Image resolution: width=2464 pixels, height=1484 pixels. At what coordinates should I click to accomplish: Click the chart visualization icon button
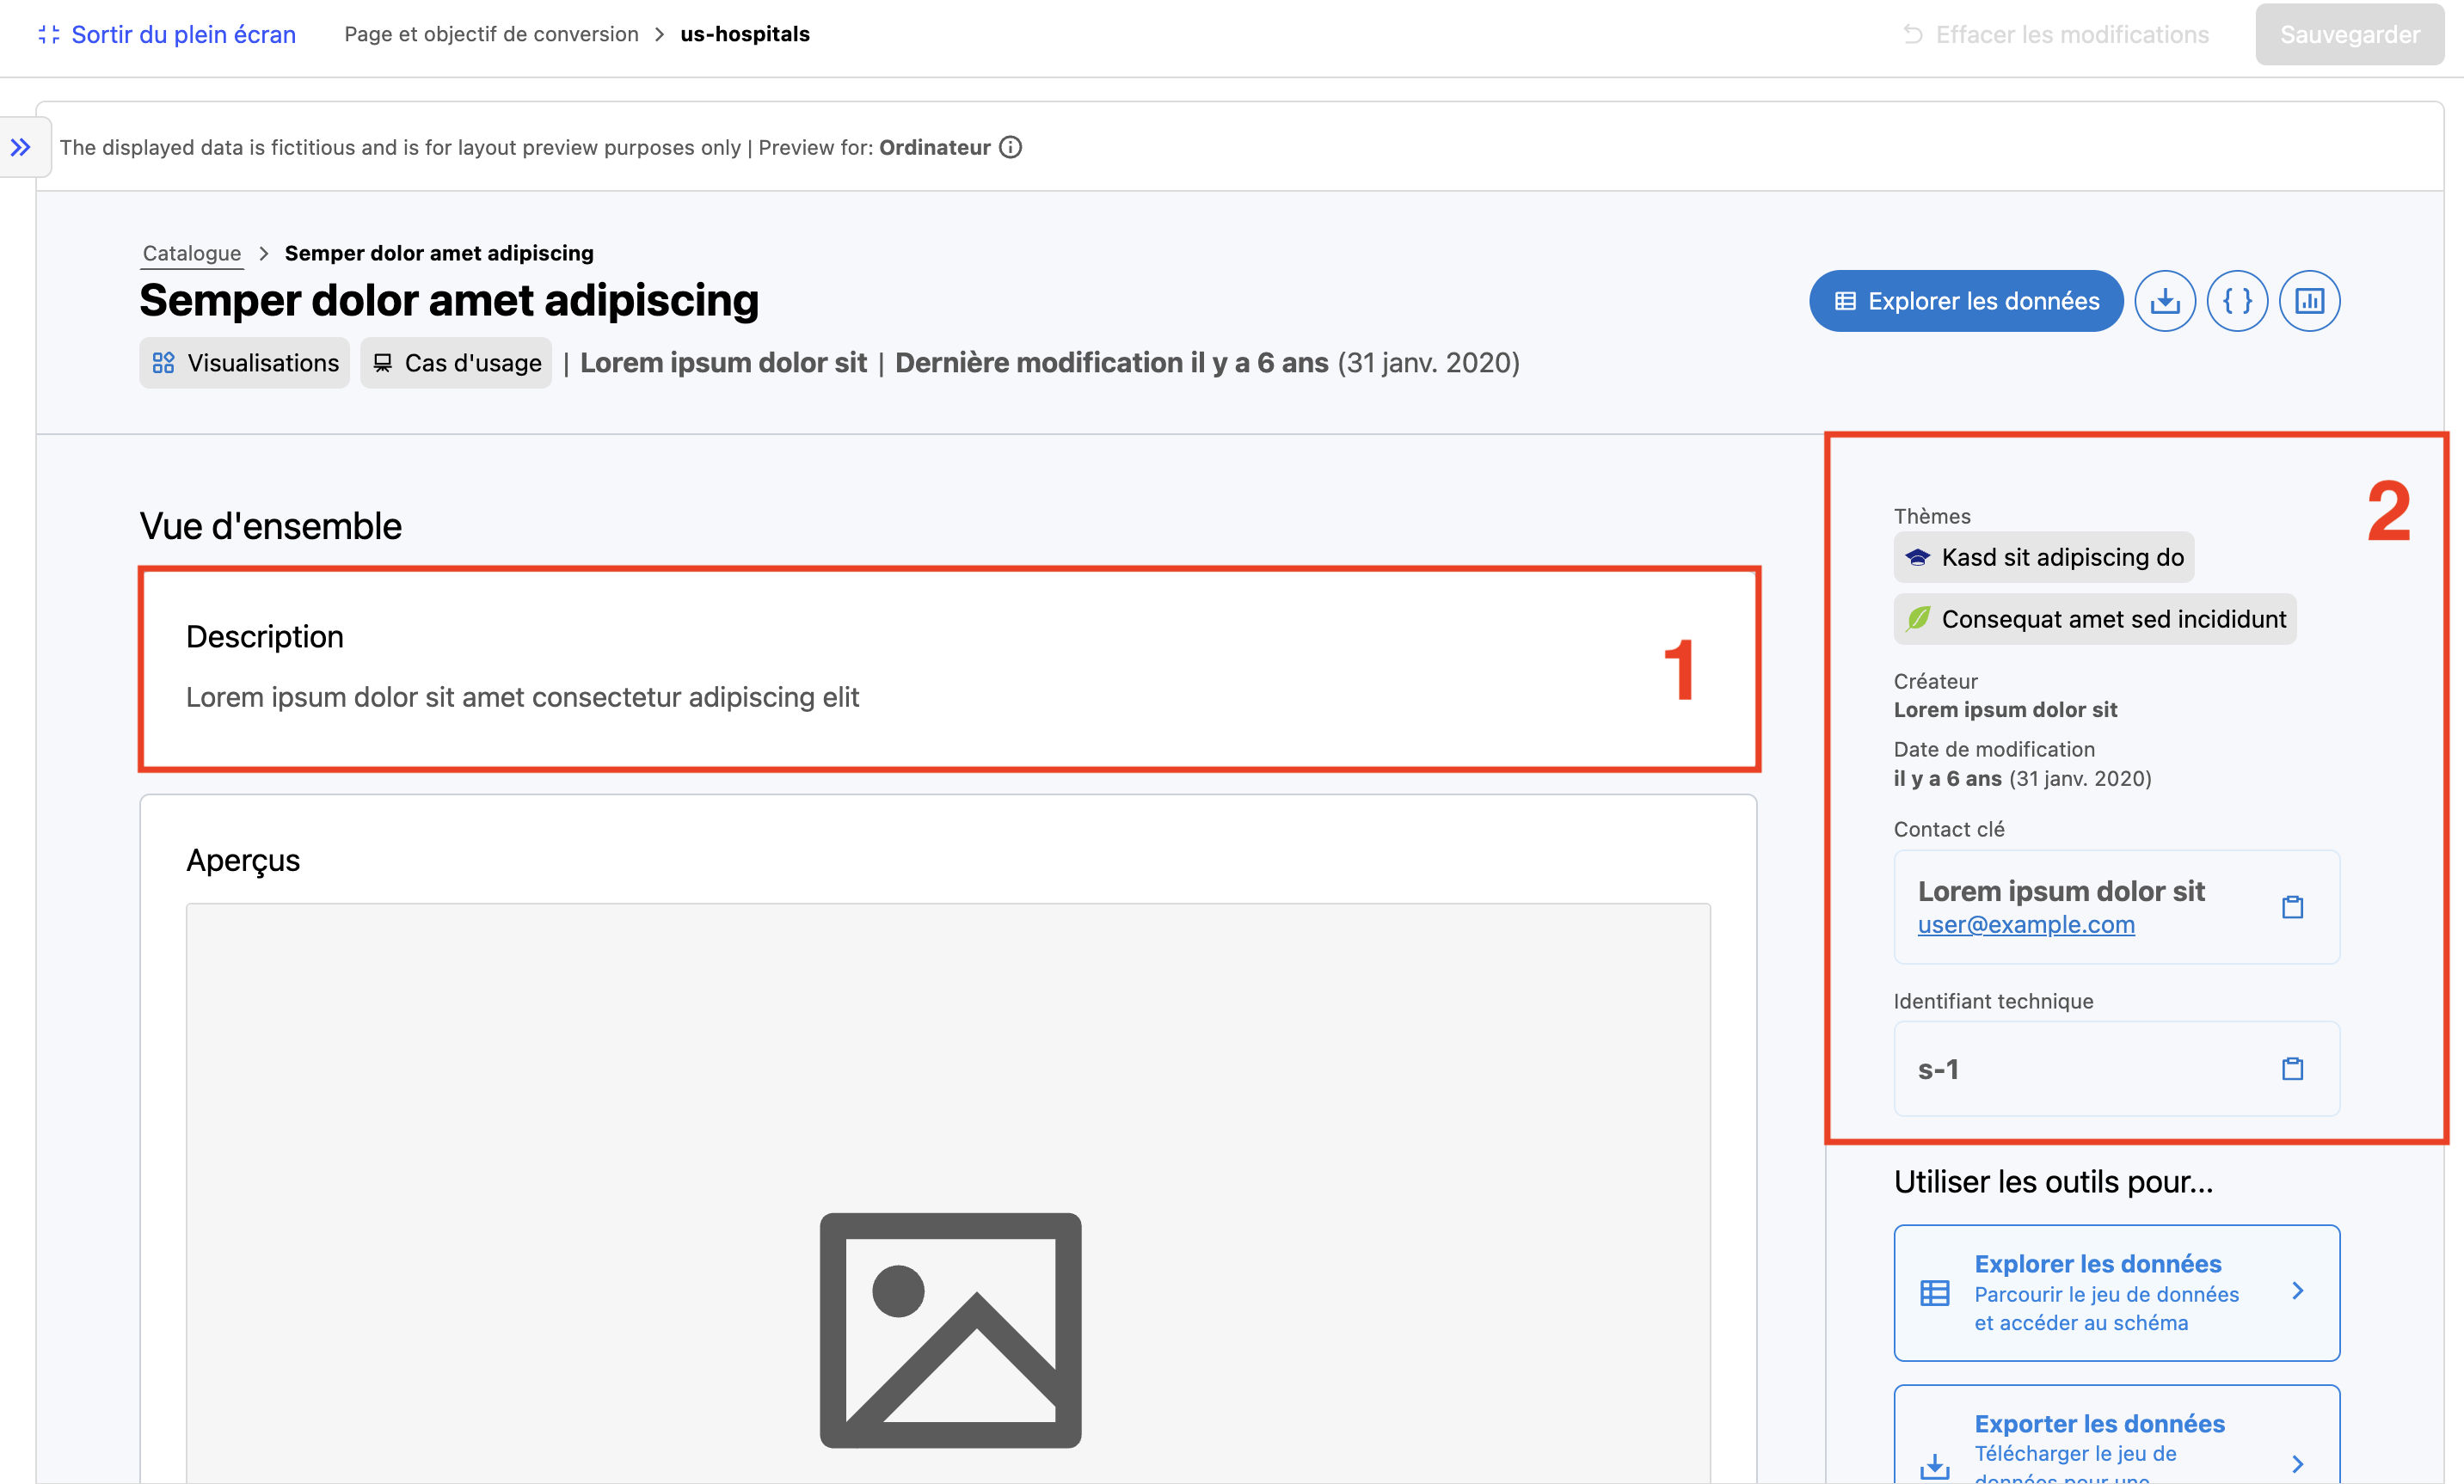pos(2309,300)
